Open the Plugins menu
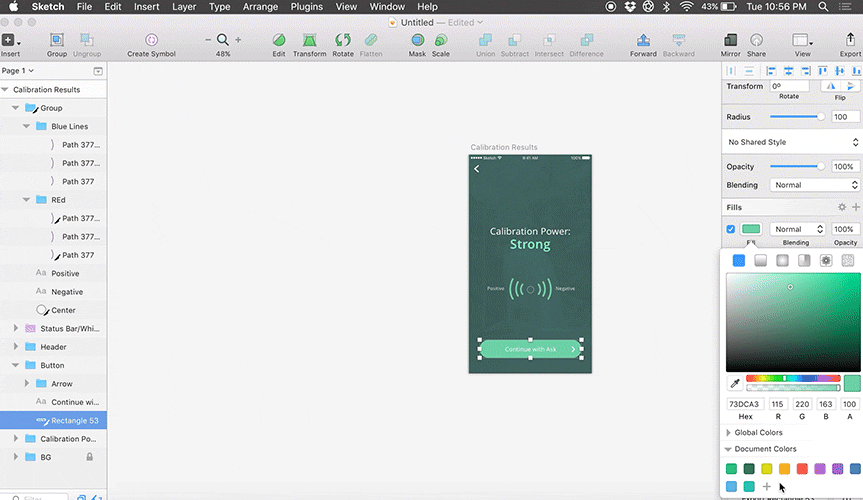The image size is (863, 500). [305, 7]
